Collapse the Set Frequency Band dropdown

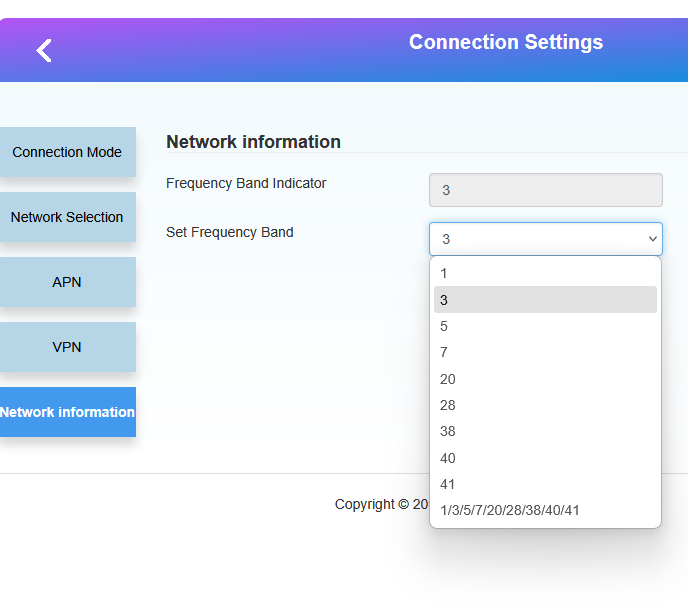pyautogui.click(x=545, y=239)
